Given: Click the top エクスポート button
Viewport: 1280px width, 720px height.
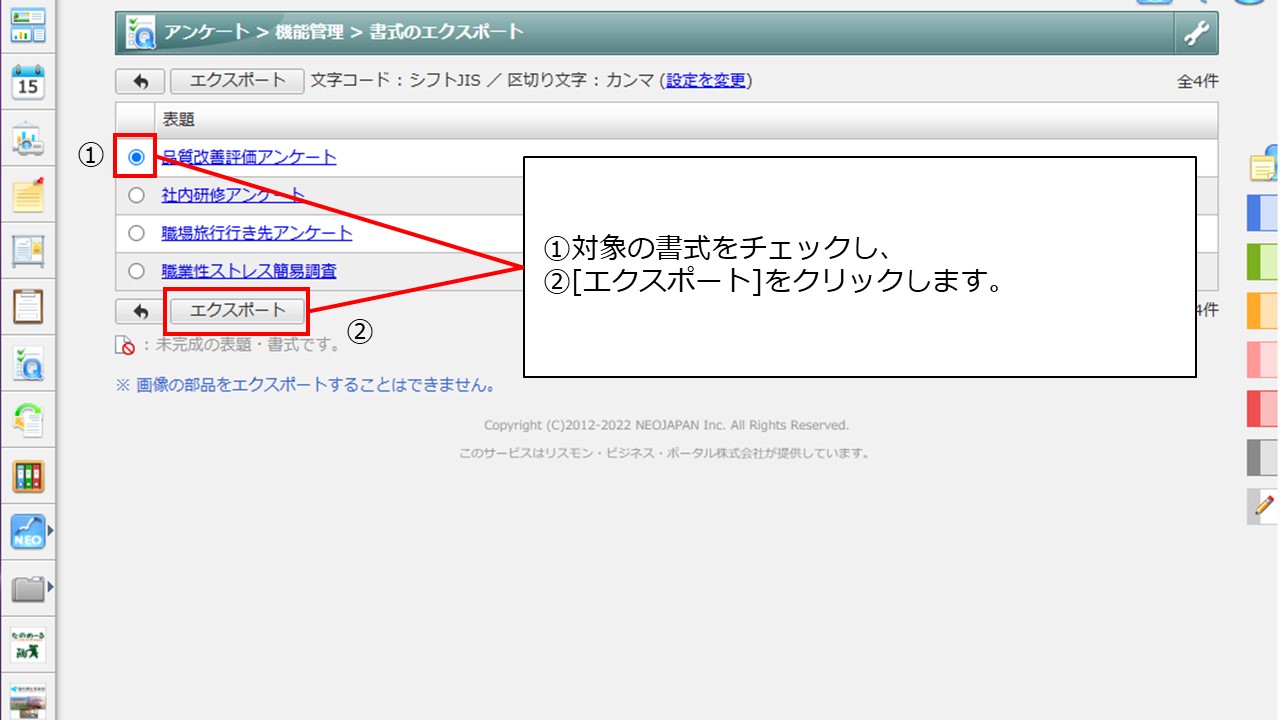Looking at the screenshot, I should point(237,81).
